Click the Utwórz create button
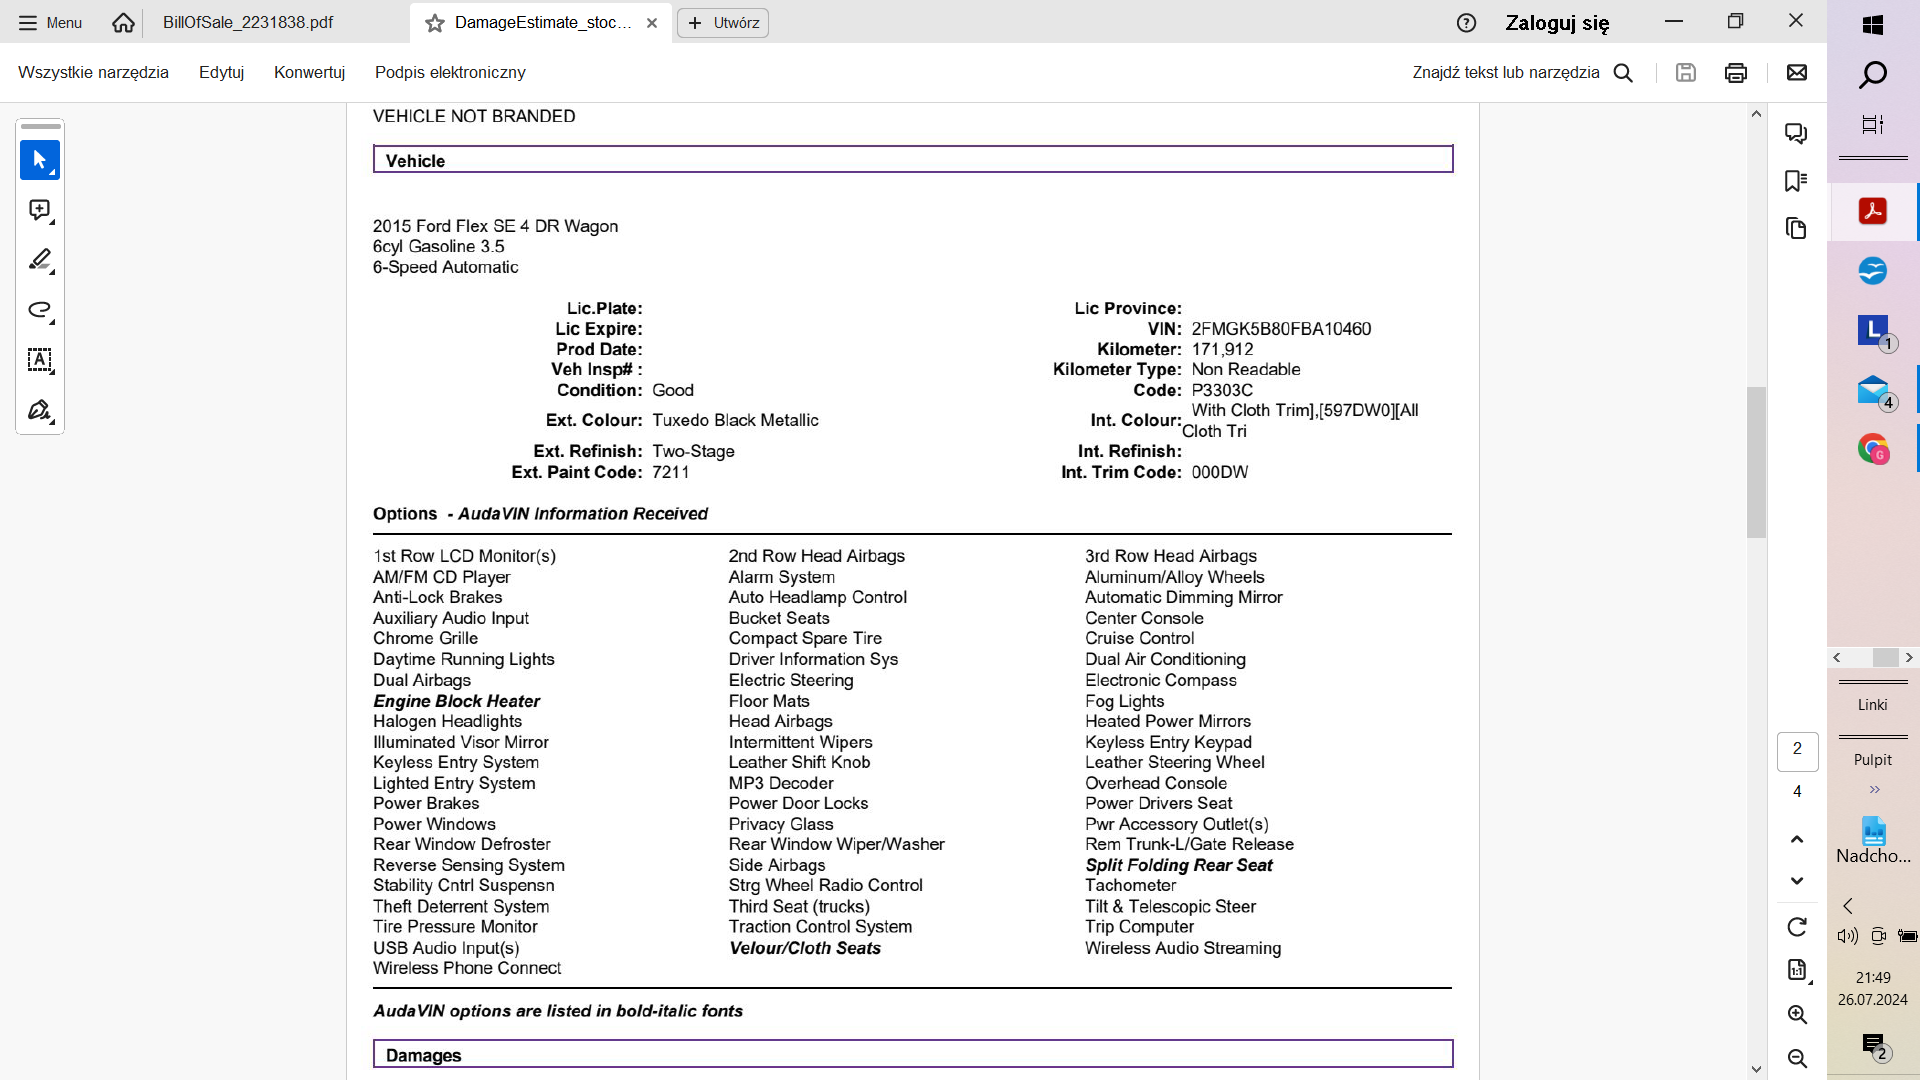 723,23
